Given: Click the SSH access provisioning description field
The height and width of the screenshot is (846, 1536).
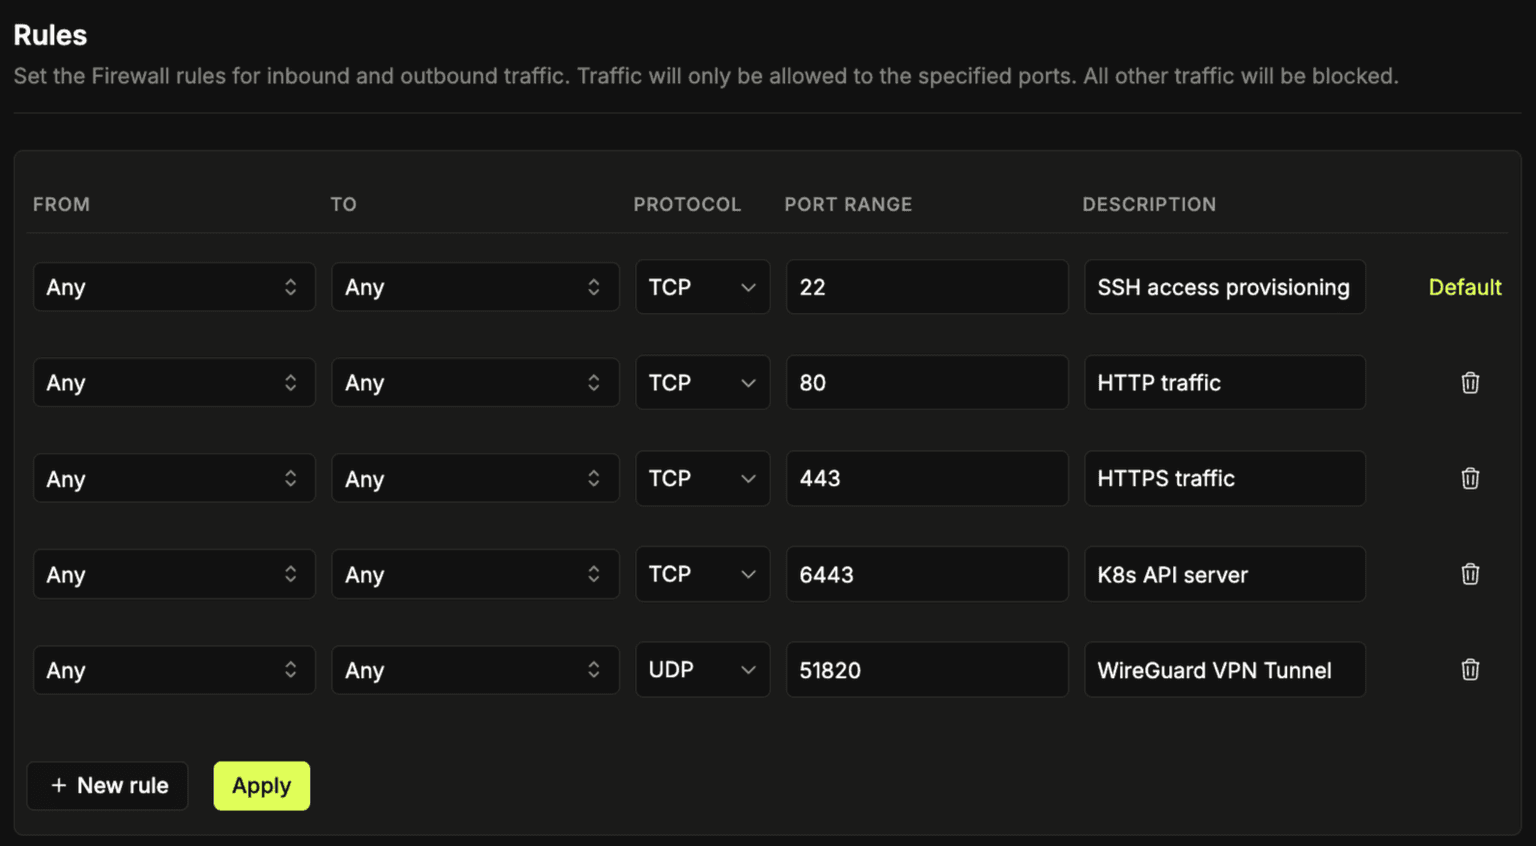Looking at the screenshot, I should click(x=1224, y=287).
